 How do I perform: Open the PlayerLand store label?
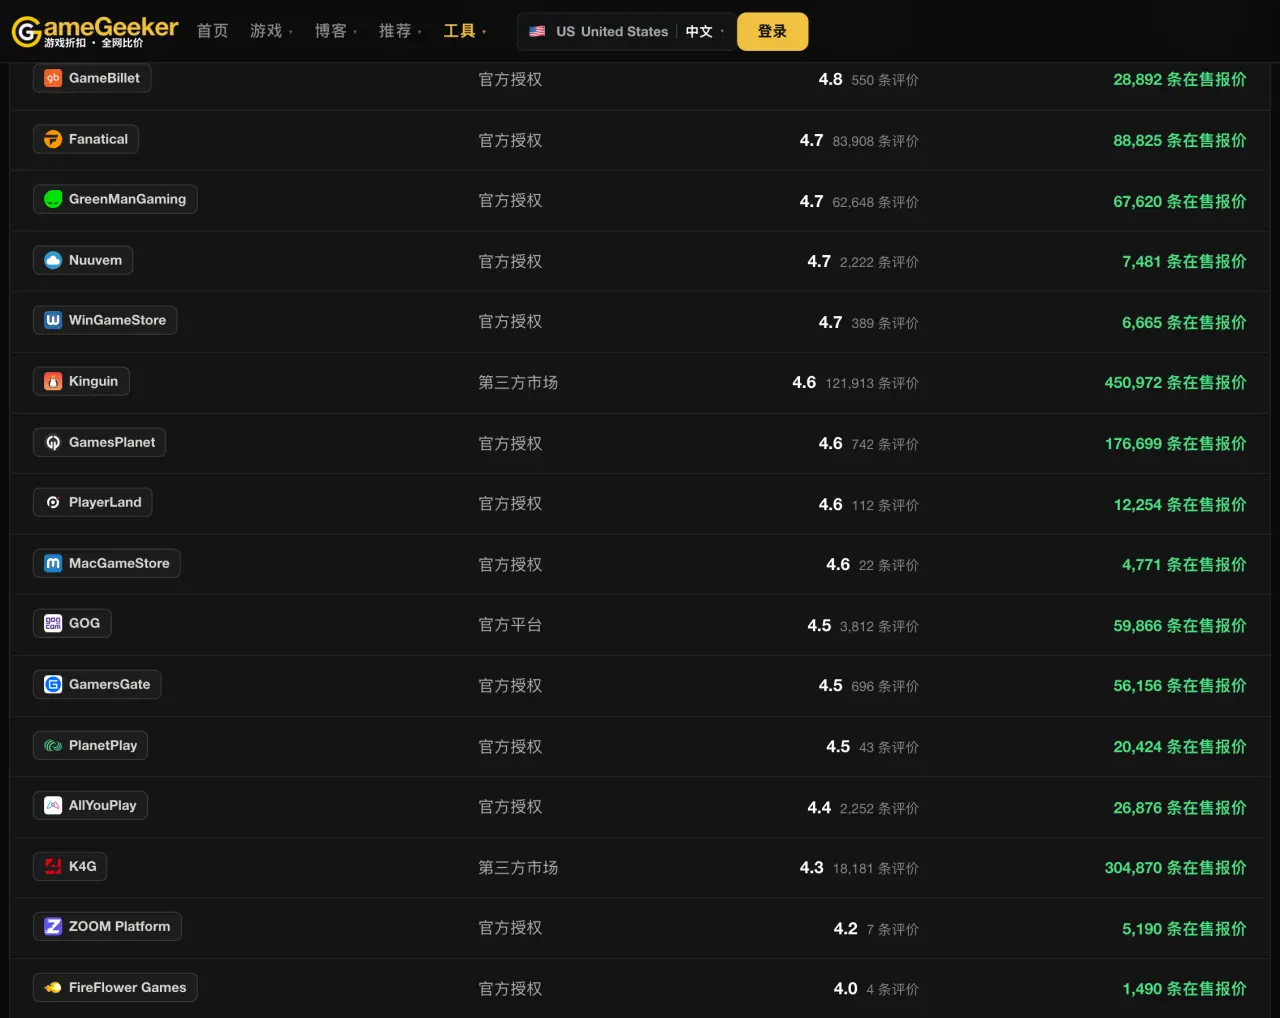coord(93,502)
